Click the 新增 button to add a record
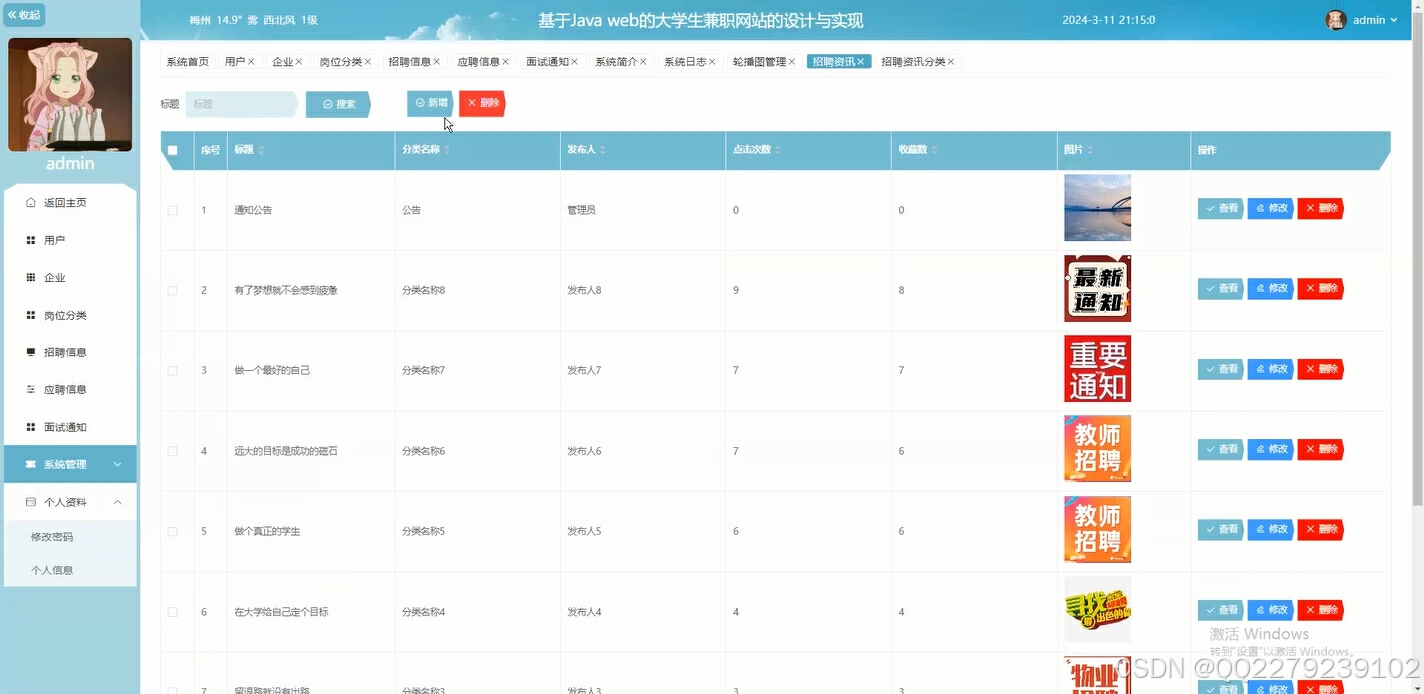Viewport: 1424px width, 694px height. coord(429,103)
